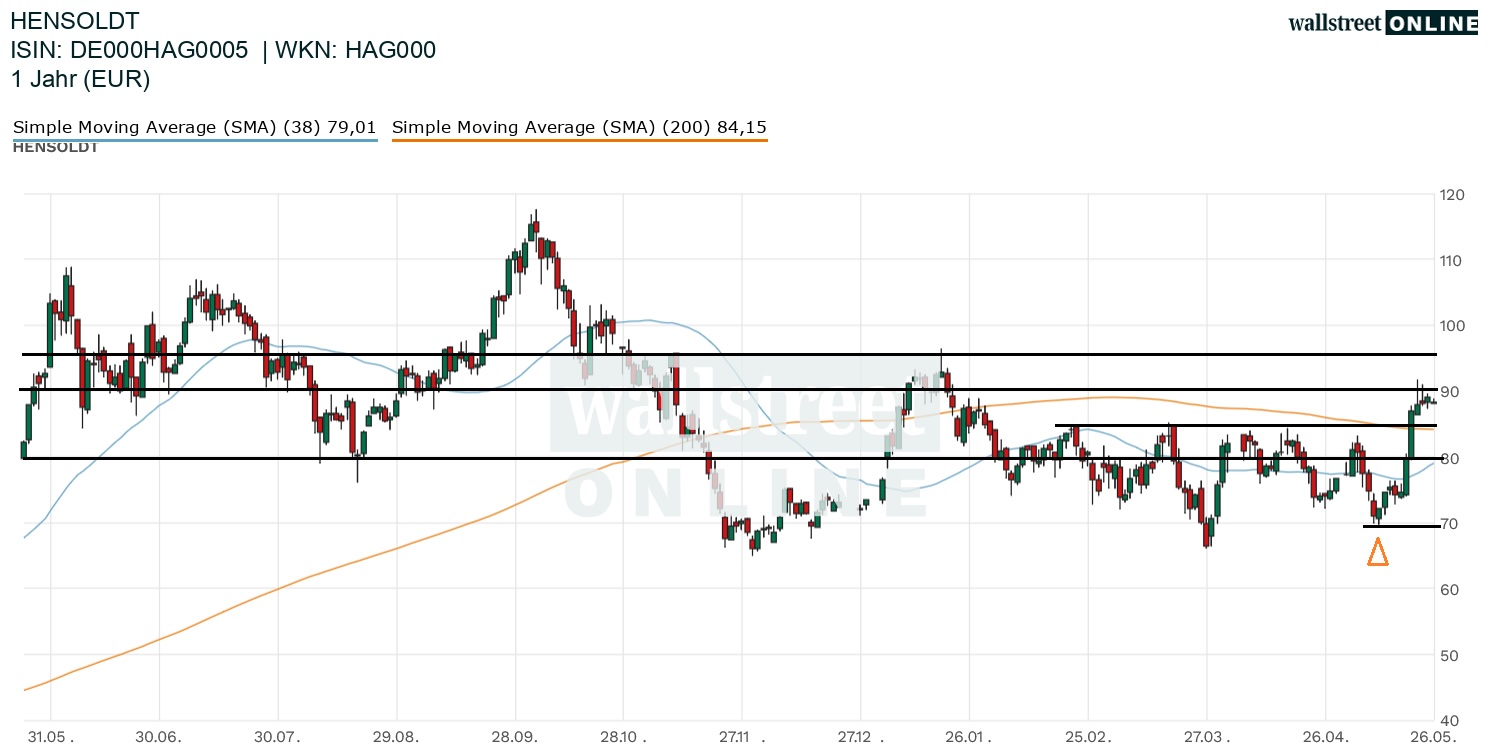Image resolution: width=1490 pixels, height=745 pixels.
Task: Click the 27.11. date axis label
Action: tap(741, 735)
